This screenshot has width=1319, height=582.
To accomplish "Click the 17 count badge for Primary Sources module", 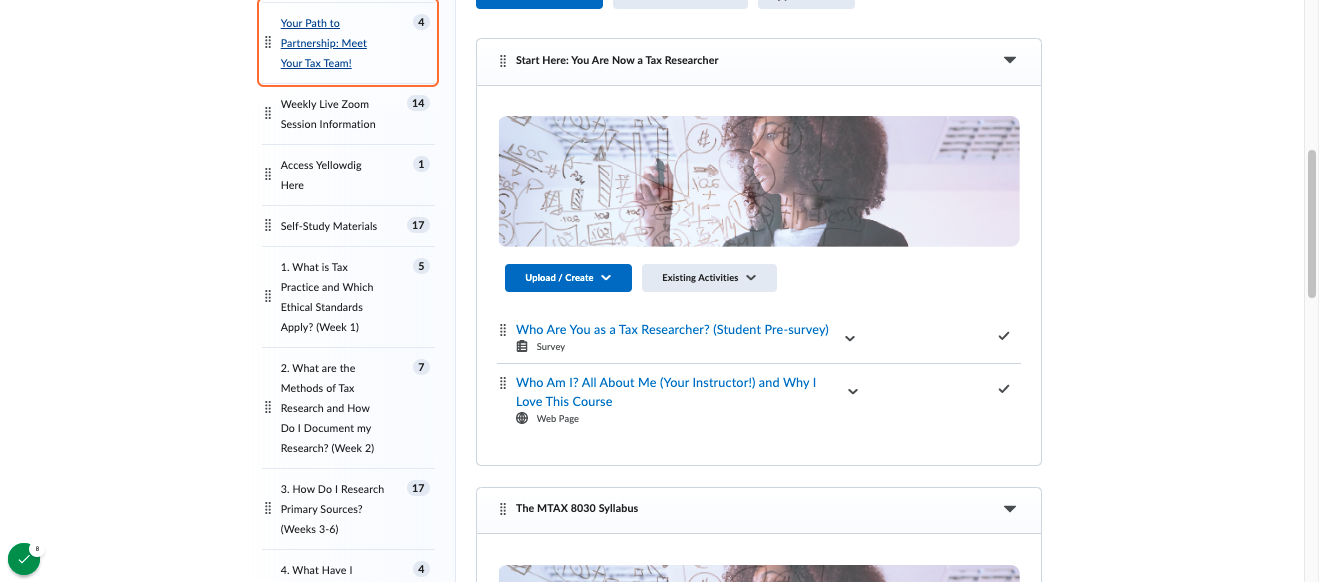I will 418,488.
